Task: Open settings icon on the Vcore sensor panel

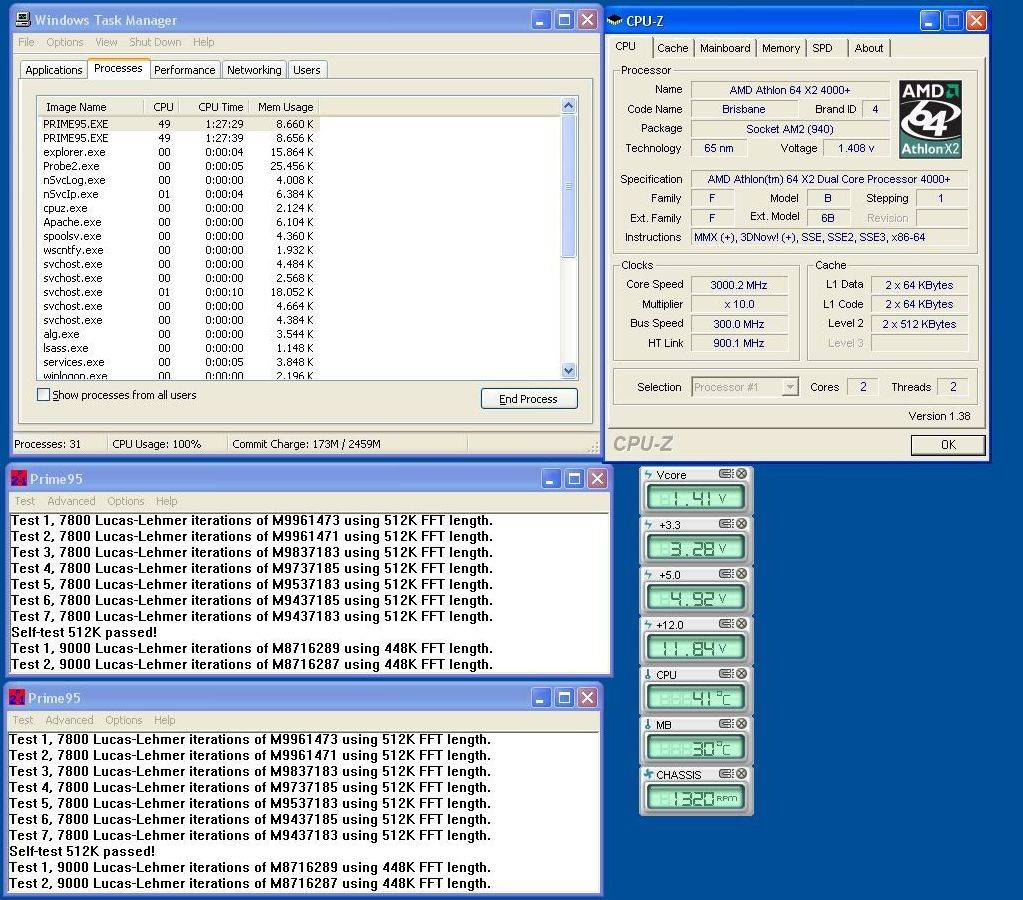Action: [x=726, y=474]
